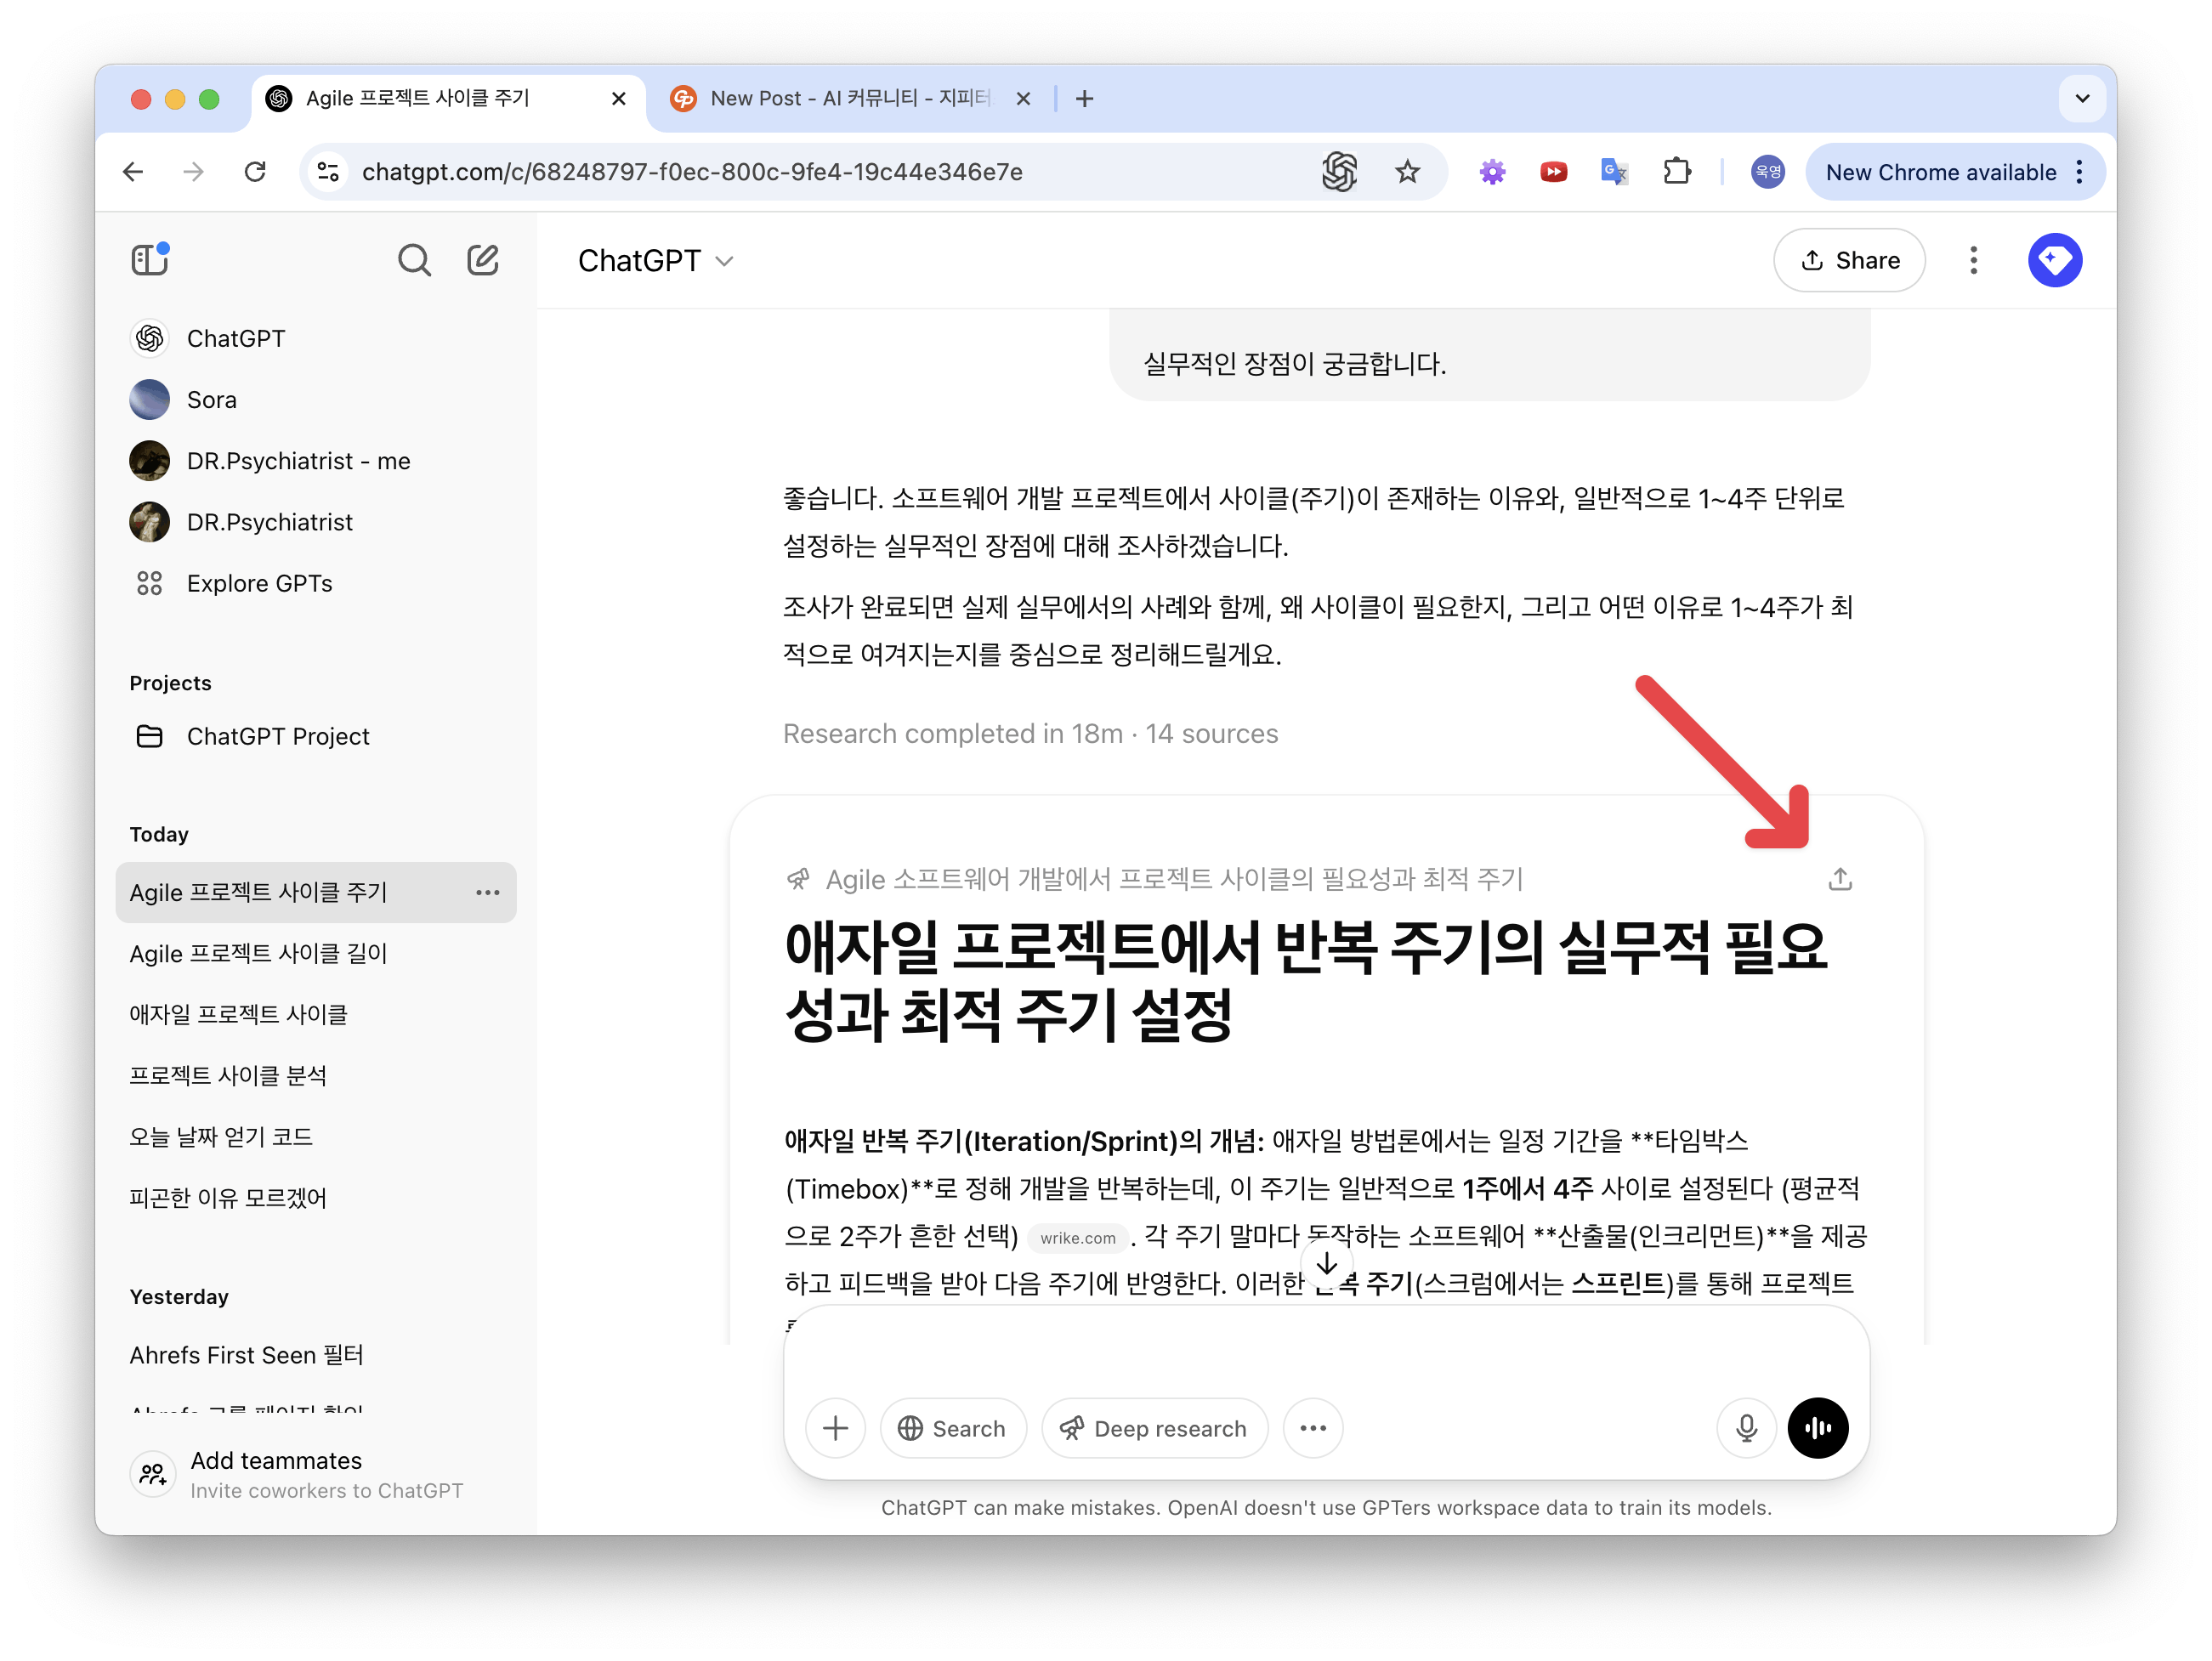Bookmark the page with the star icon
This screenshot has height=1661, width=2212.
point(1407,172)
